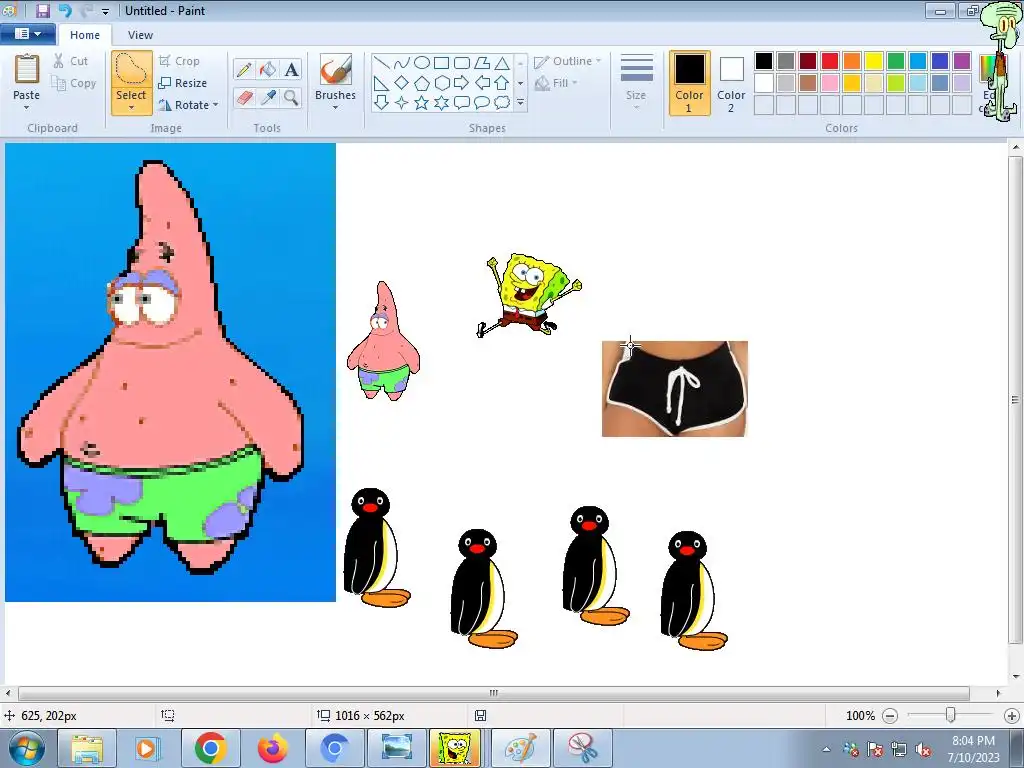Choose the Left arrow shape
This screenshot has width=1024, height=768.
[x=482, y=83]
